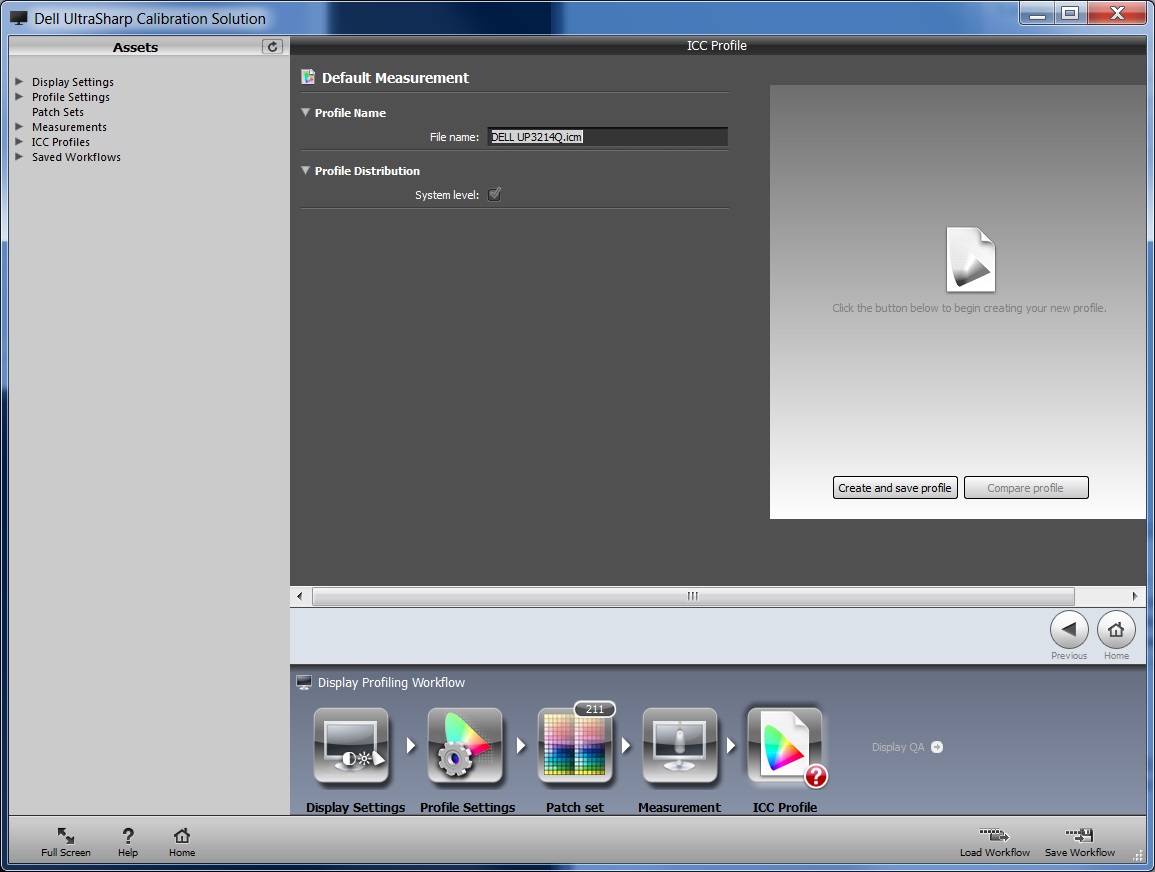Switch to Full Screen mode
Viewport: 1155px width, 872px height.
66,841
